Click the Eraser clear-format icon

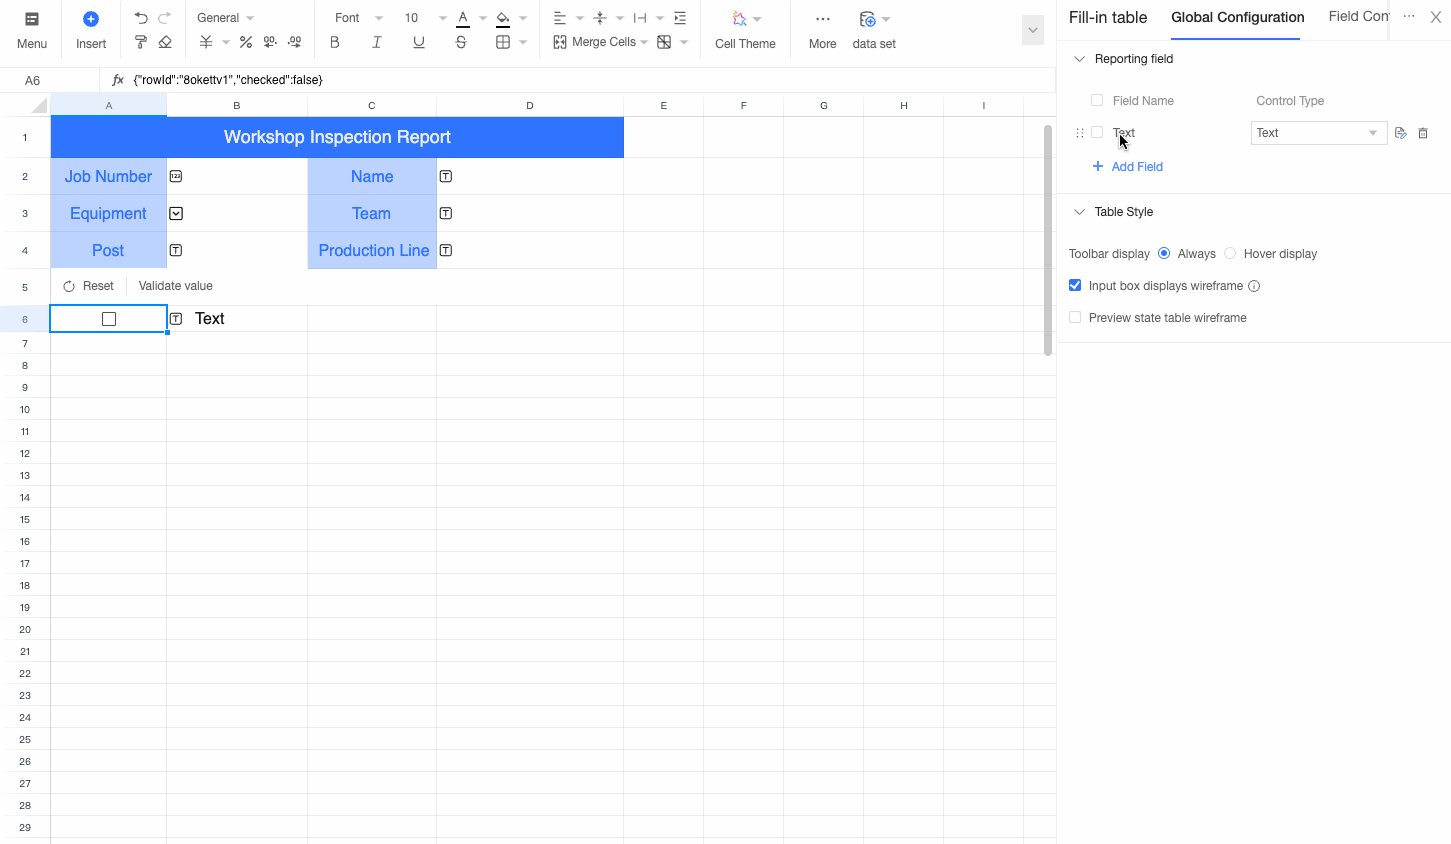tap(165, 42)
